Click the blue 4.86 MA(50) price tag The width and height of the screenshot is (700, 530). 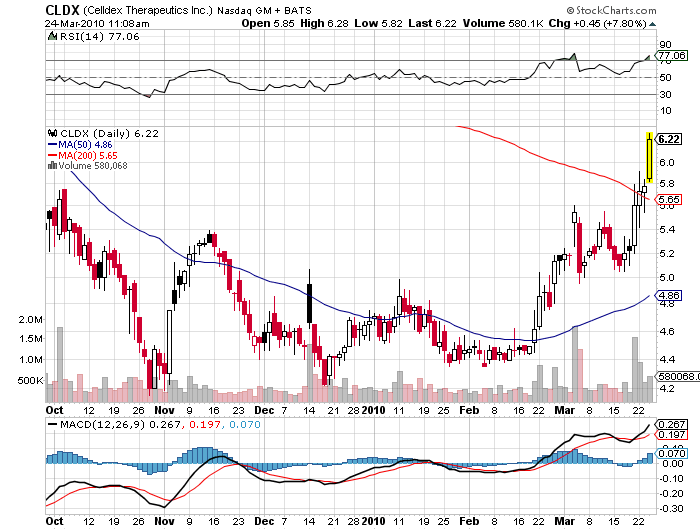[668, 296]
